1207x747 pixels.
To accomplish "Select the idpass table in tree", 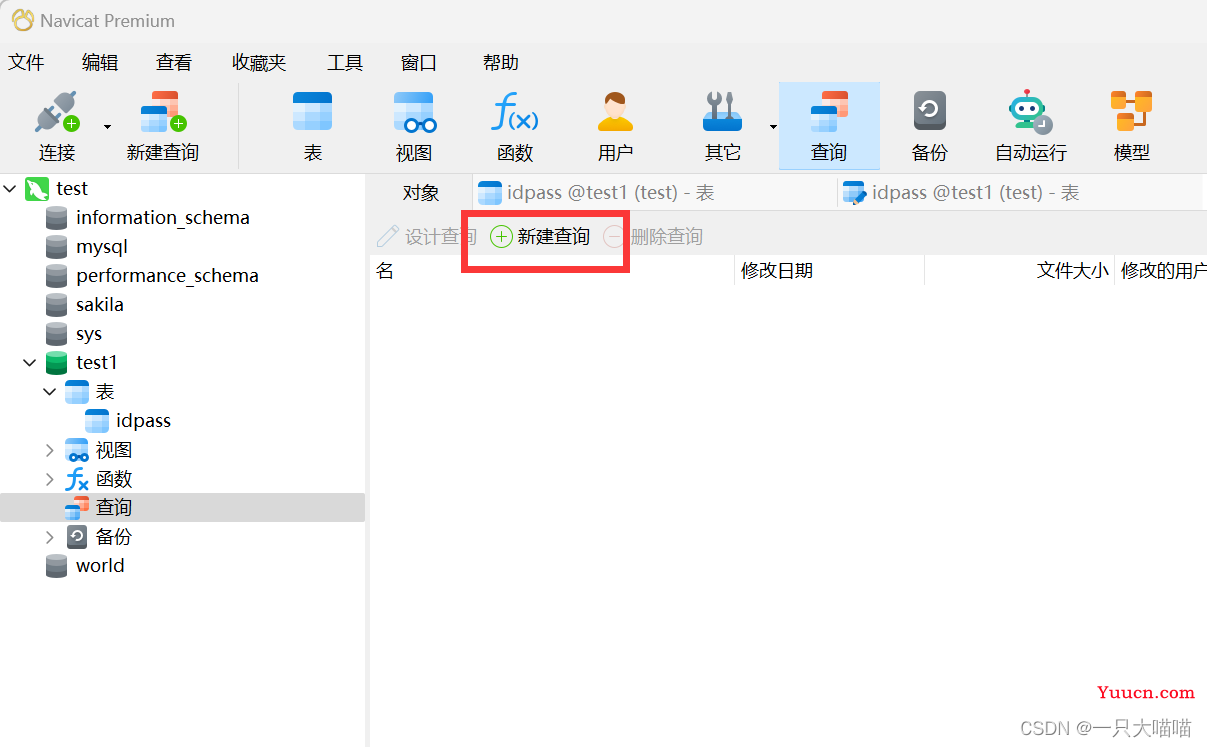I will click(143, 421).
